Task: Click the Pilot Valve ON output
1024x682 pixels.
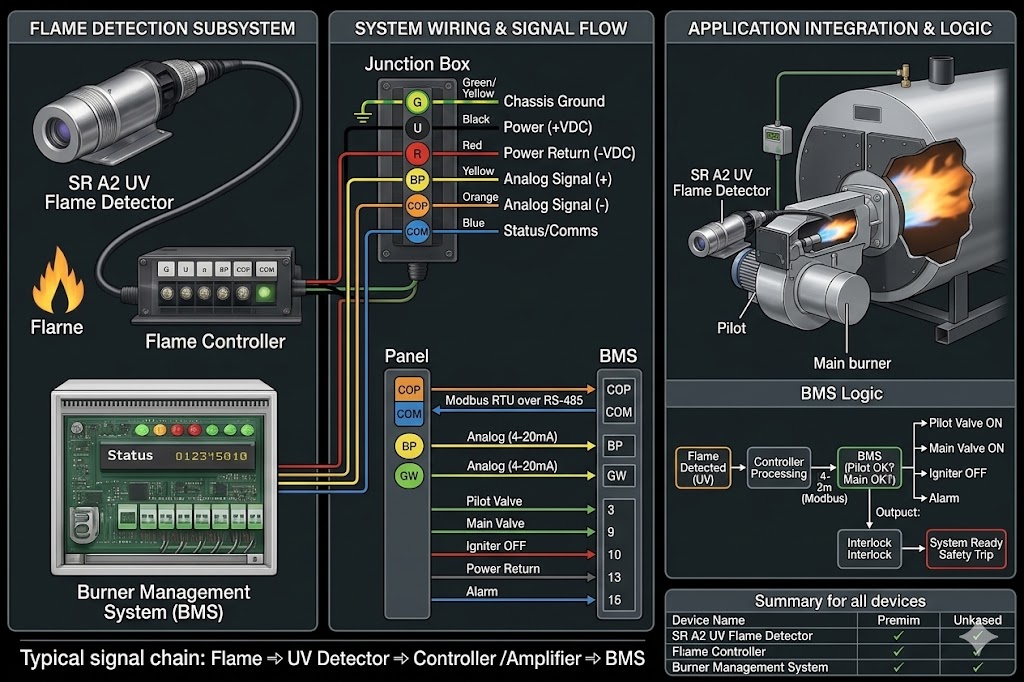Action: click(x=965, y=423)
